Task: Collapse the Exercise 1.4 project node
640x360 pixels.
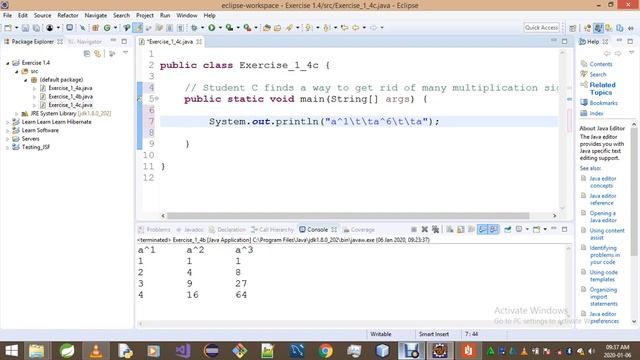Action: pyautogui.click(x=7, y=63)
